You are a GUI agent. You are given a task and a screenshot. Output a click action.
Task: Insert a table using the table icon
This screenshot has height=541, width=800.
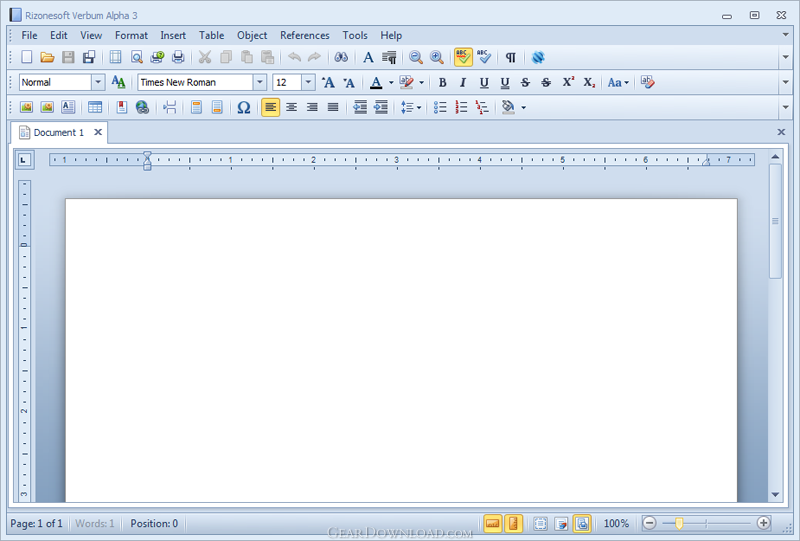point(95,107)
